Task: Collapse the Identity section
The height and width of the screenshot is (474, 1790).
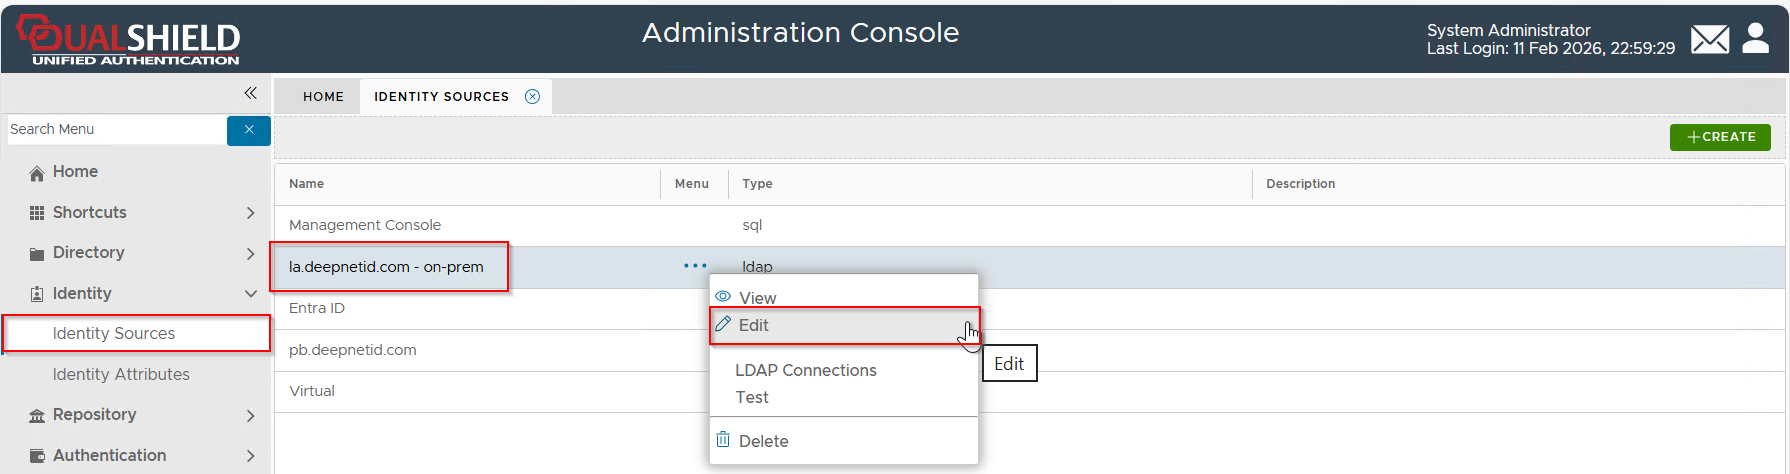Action: [x=250, y=294]
